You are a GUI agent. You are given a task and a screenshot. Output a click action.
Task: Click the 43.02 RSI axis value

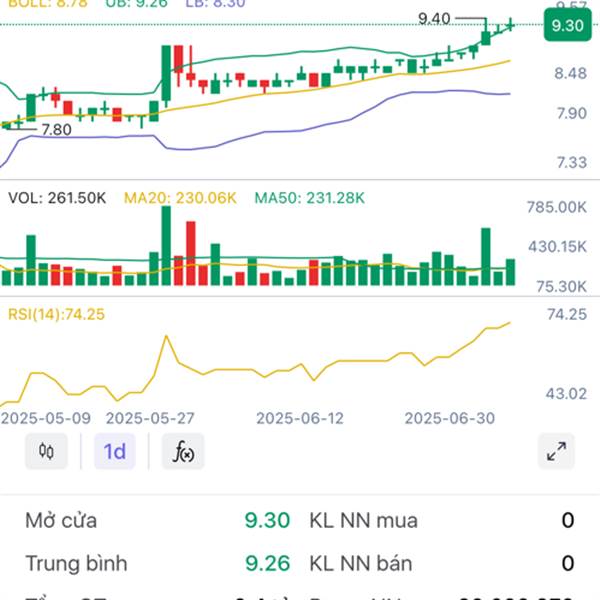click(x=566, y=393)
